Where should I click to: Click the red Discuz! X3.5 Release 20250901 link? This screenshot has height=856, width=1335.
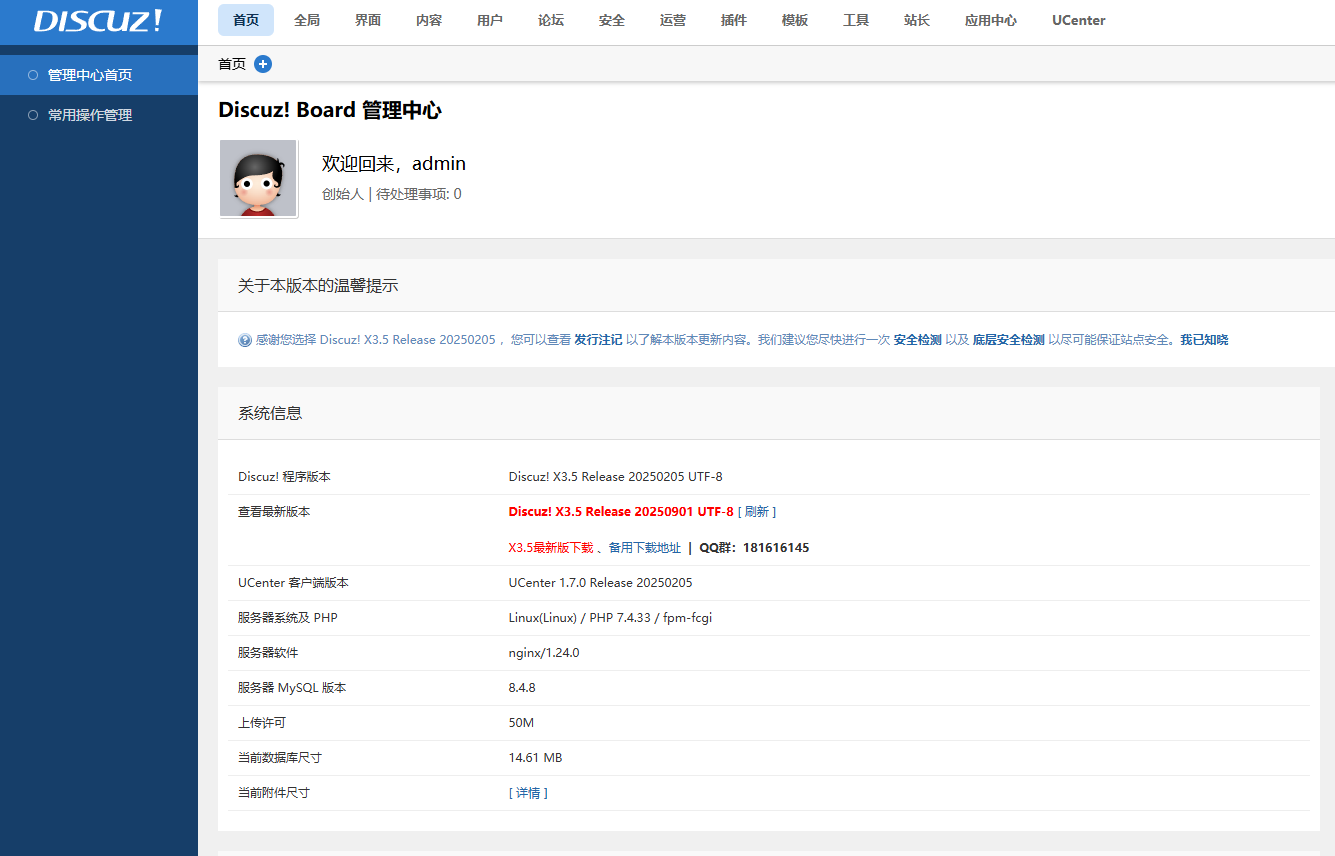pos(621,512)
